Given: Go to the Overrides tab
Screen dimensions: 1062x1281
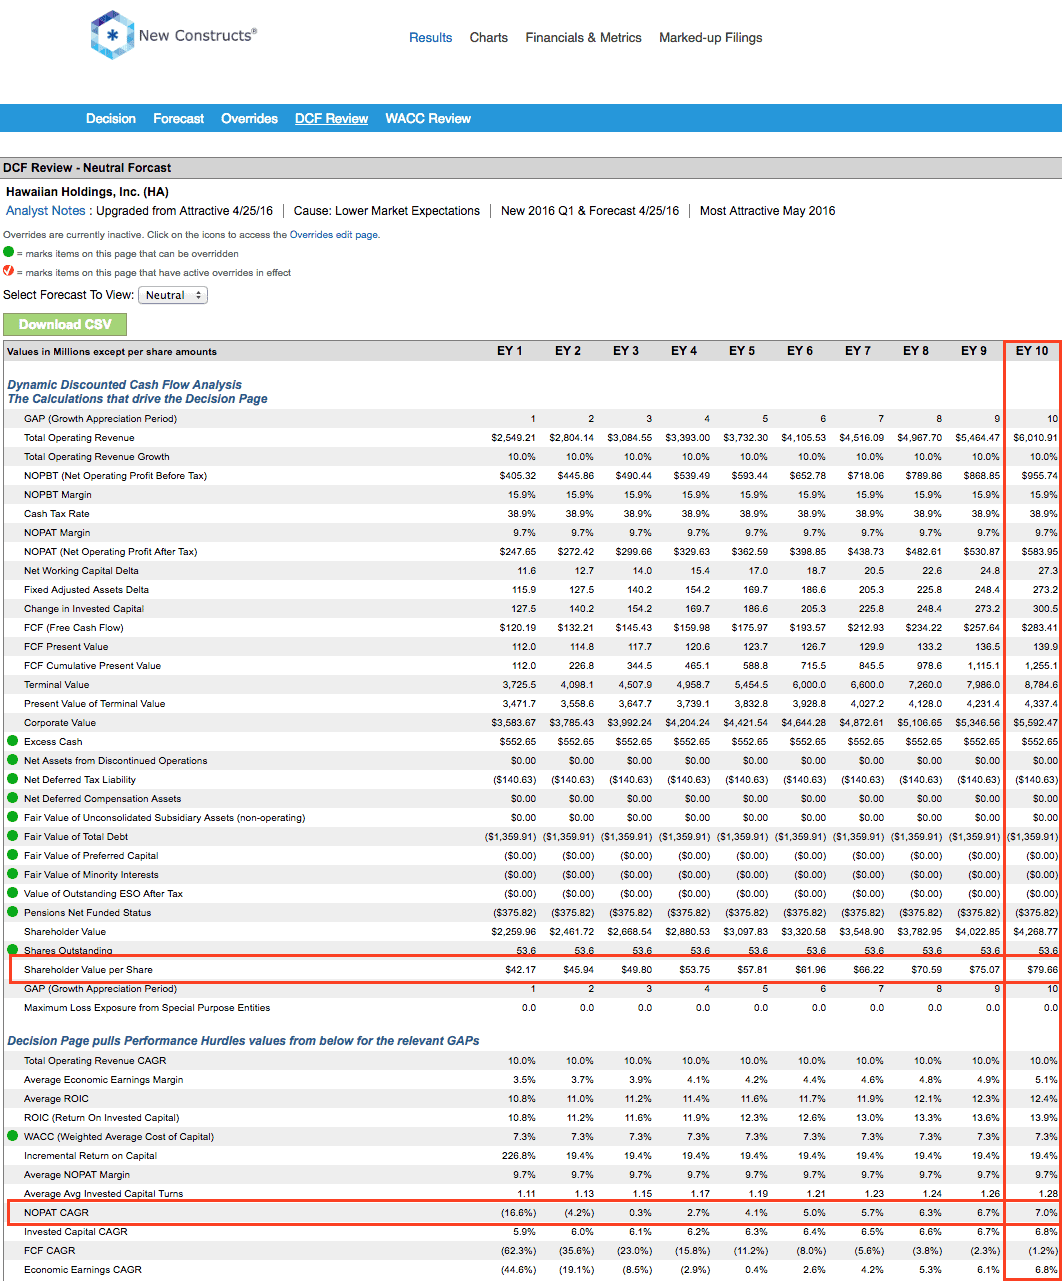Looking at the screenshot, I should 250,118.
